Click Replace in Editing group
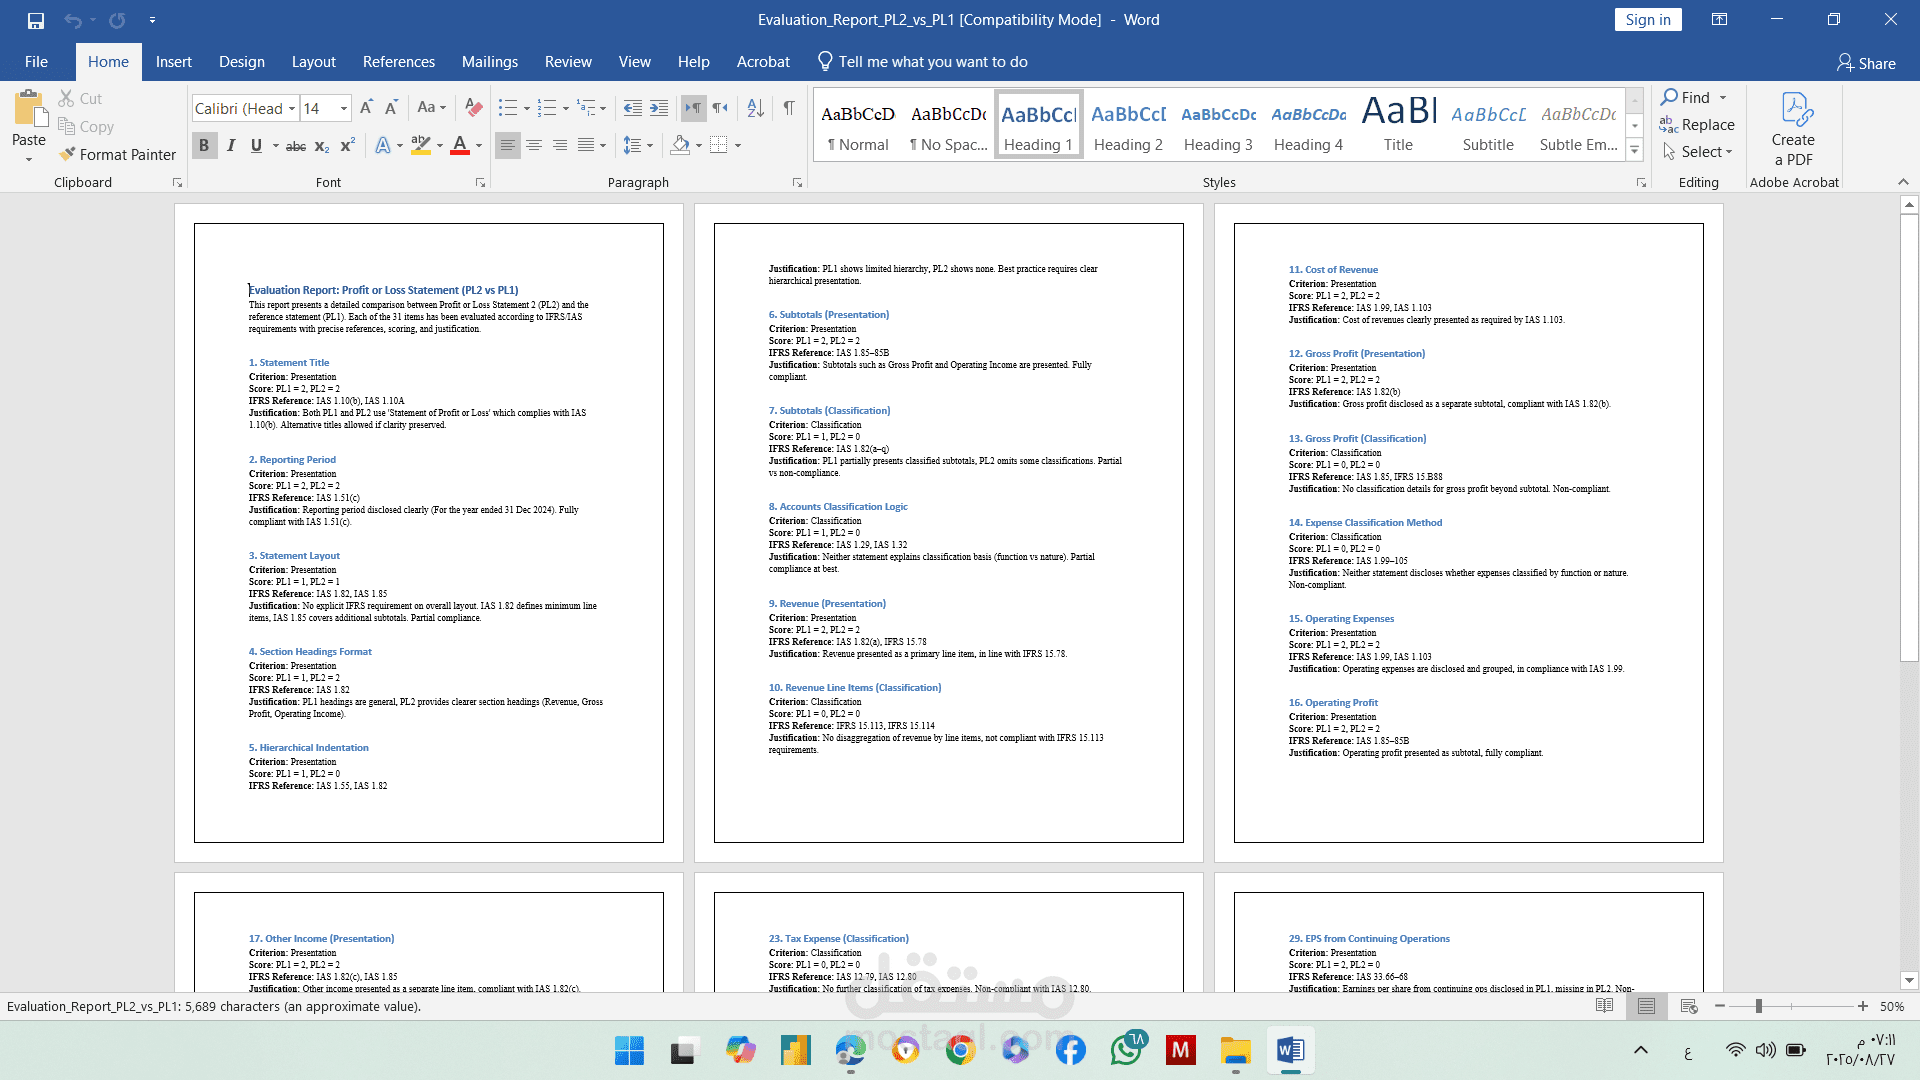Image resolution: width=1920 pixels, height=1080 pixels. tap(1697, 125)
